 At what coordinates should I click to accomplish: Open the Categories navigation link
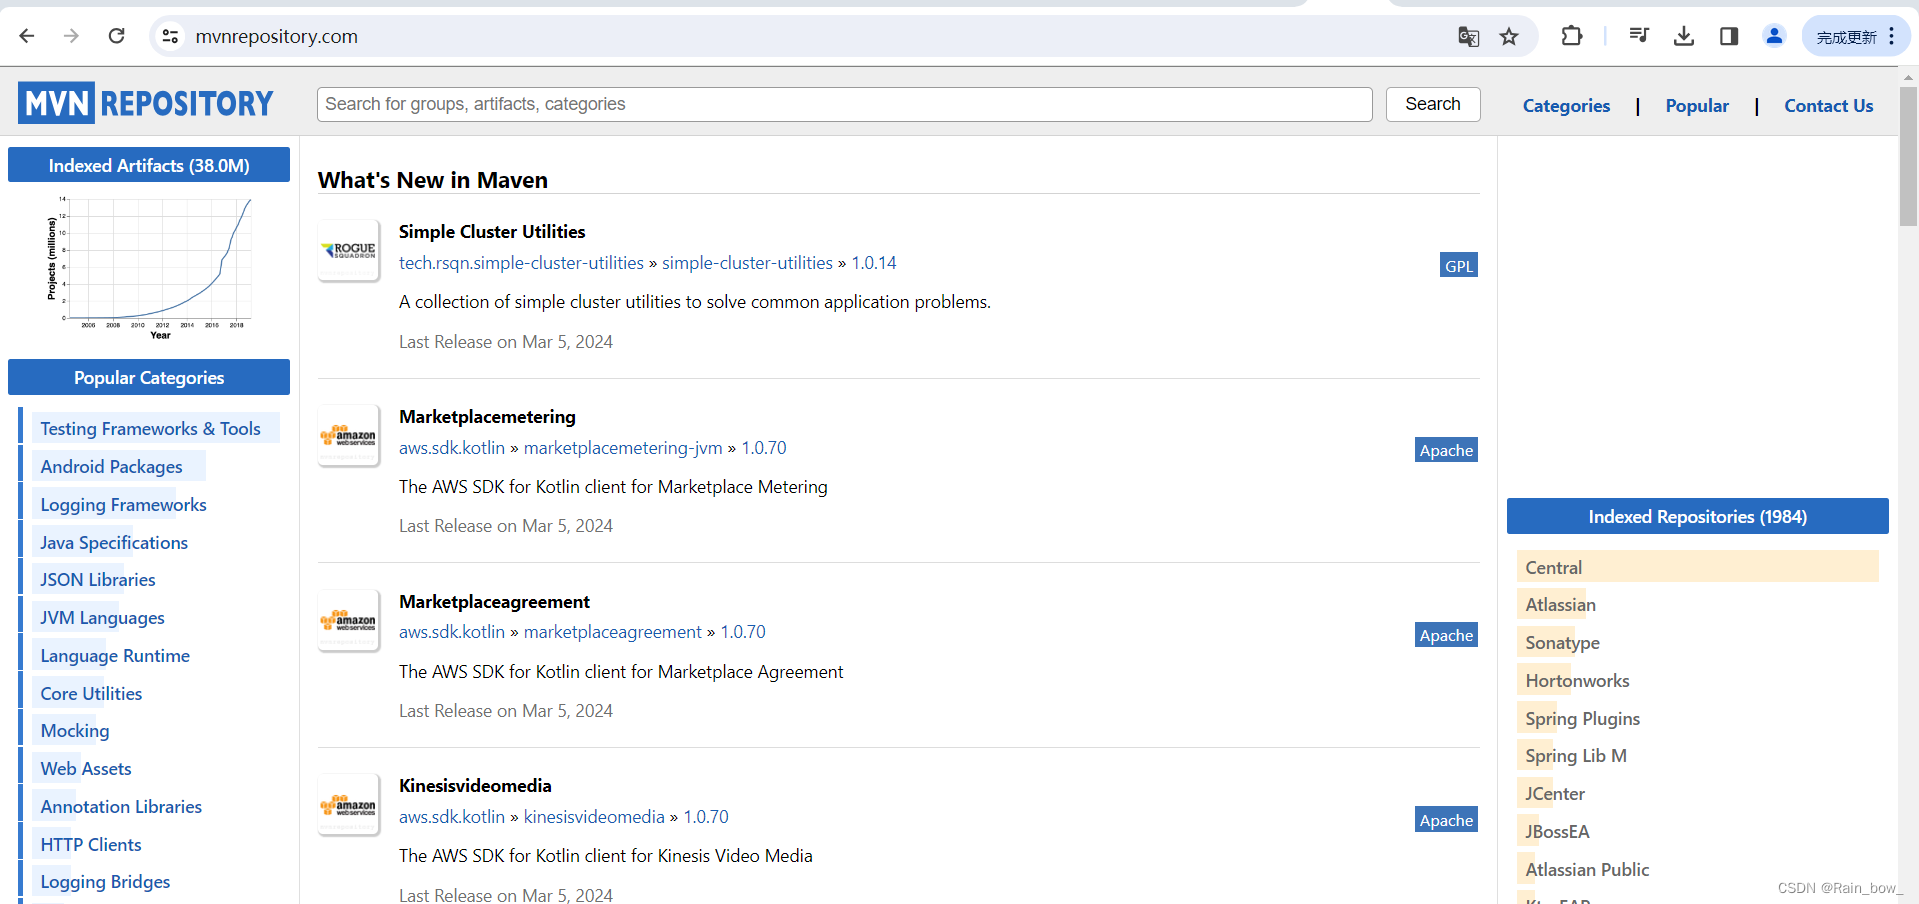pyautogui.click(x=1566, y=106)
